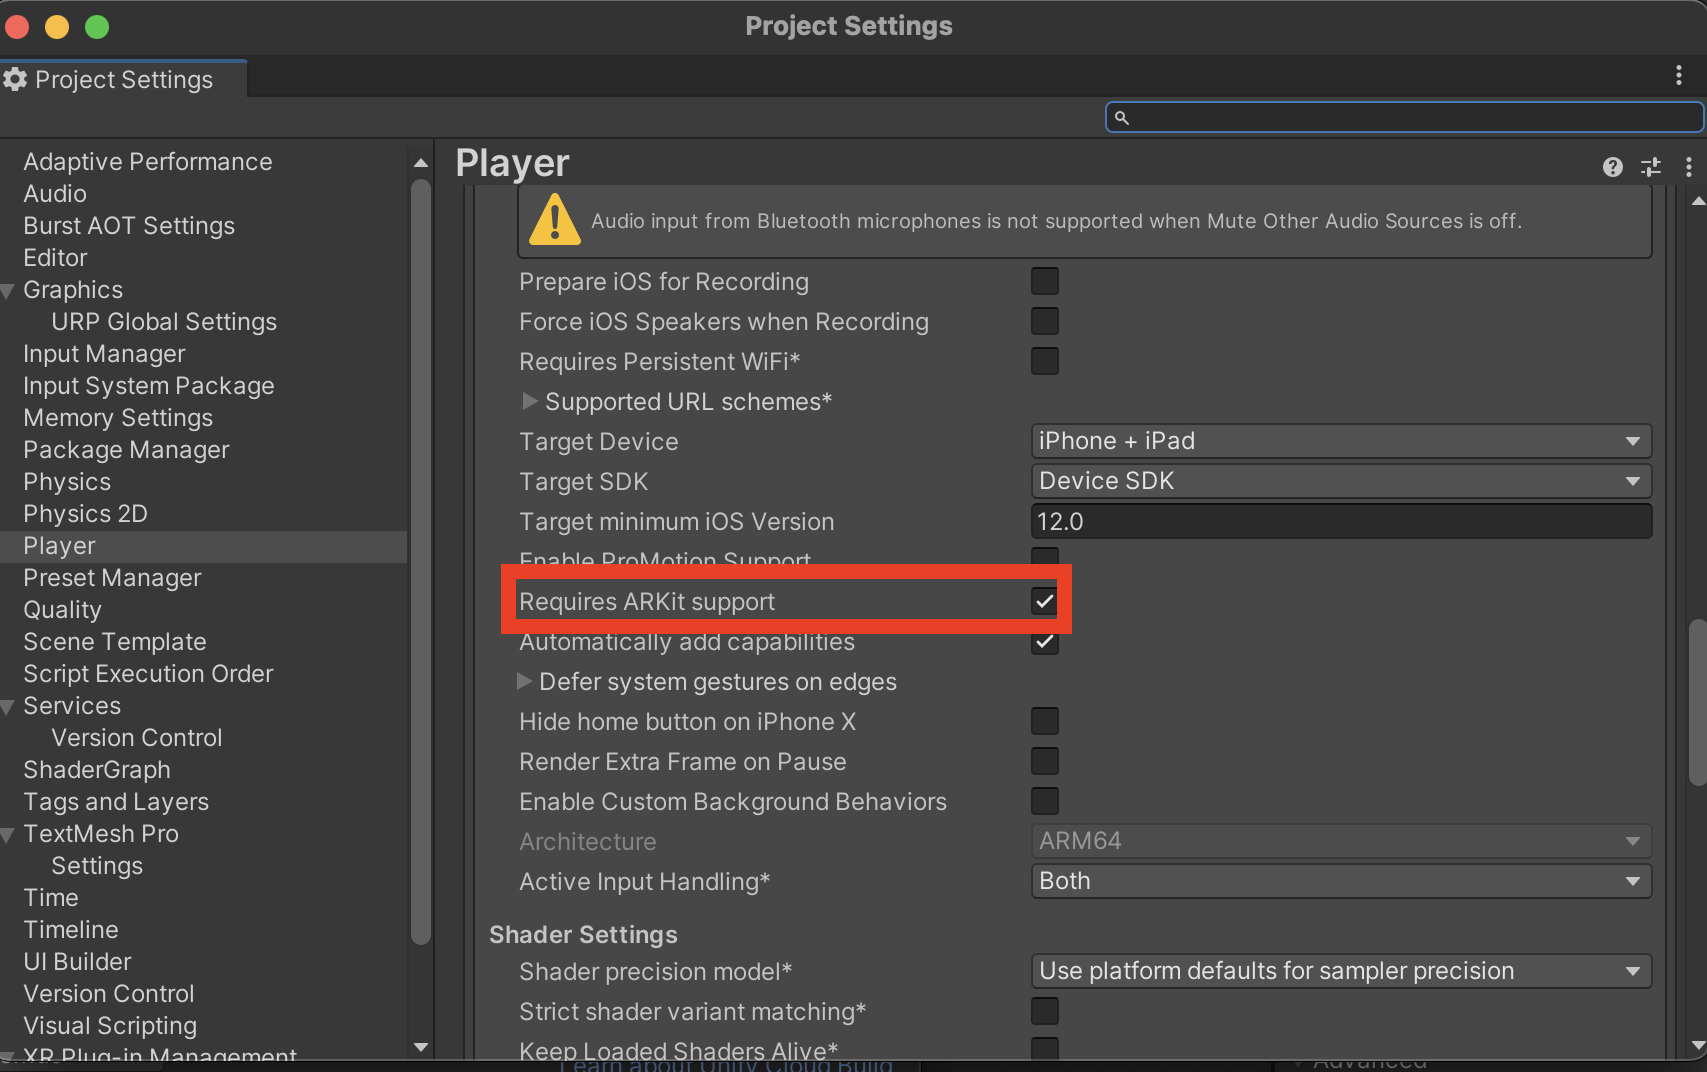Screen dimensions: 1707x1072
Task: Click the settings search field
Action: [x=1404, y=117]
